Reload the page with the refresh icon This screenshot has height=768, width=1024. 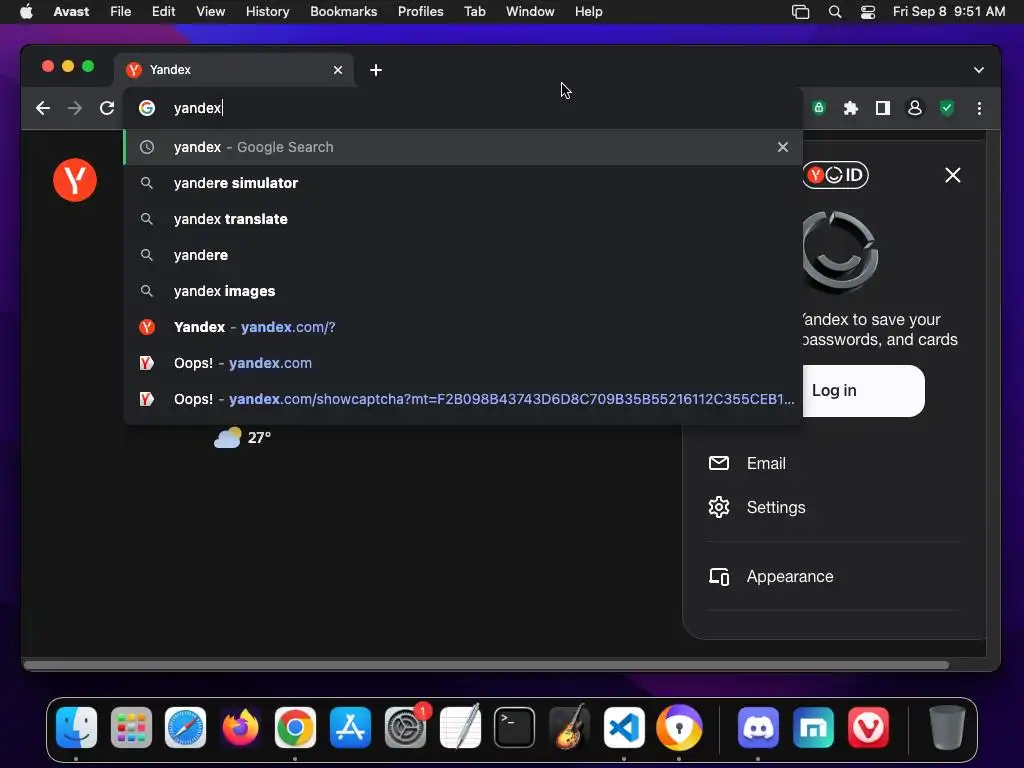coord(107,108)
